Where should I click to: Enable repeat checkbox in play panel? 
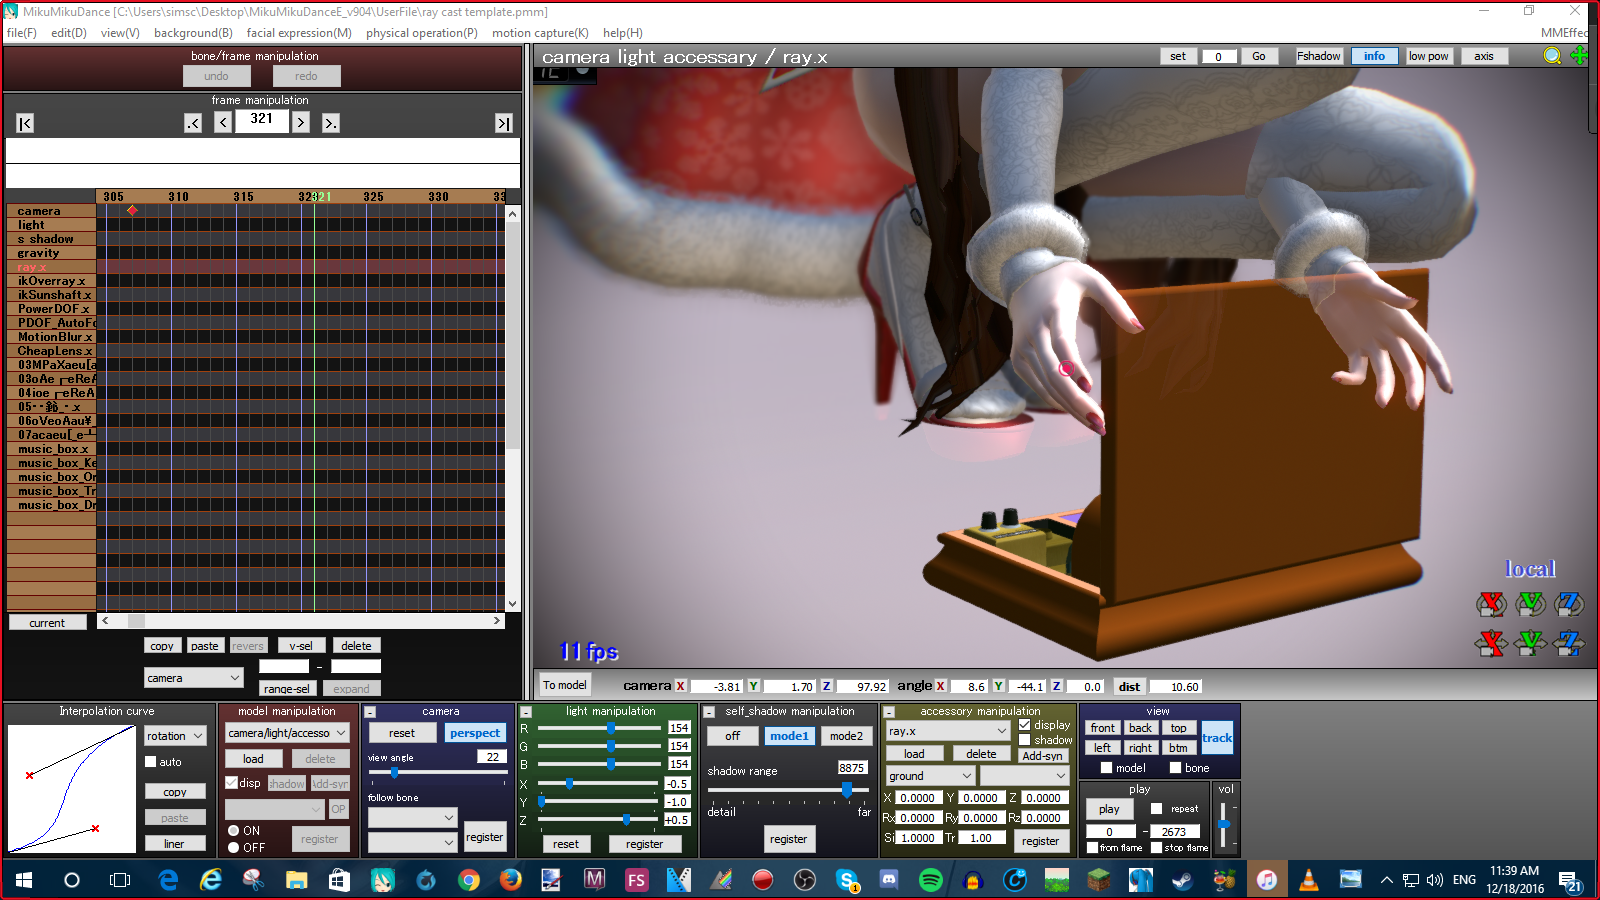1157,809
